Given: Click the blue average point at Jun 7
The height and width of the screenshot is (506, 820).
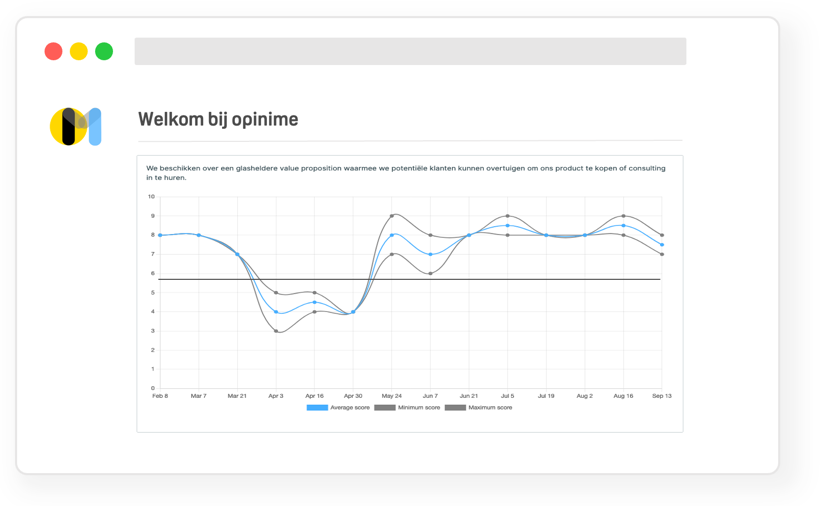Looking at the screenshot, I should [x=431, y=254].
